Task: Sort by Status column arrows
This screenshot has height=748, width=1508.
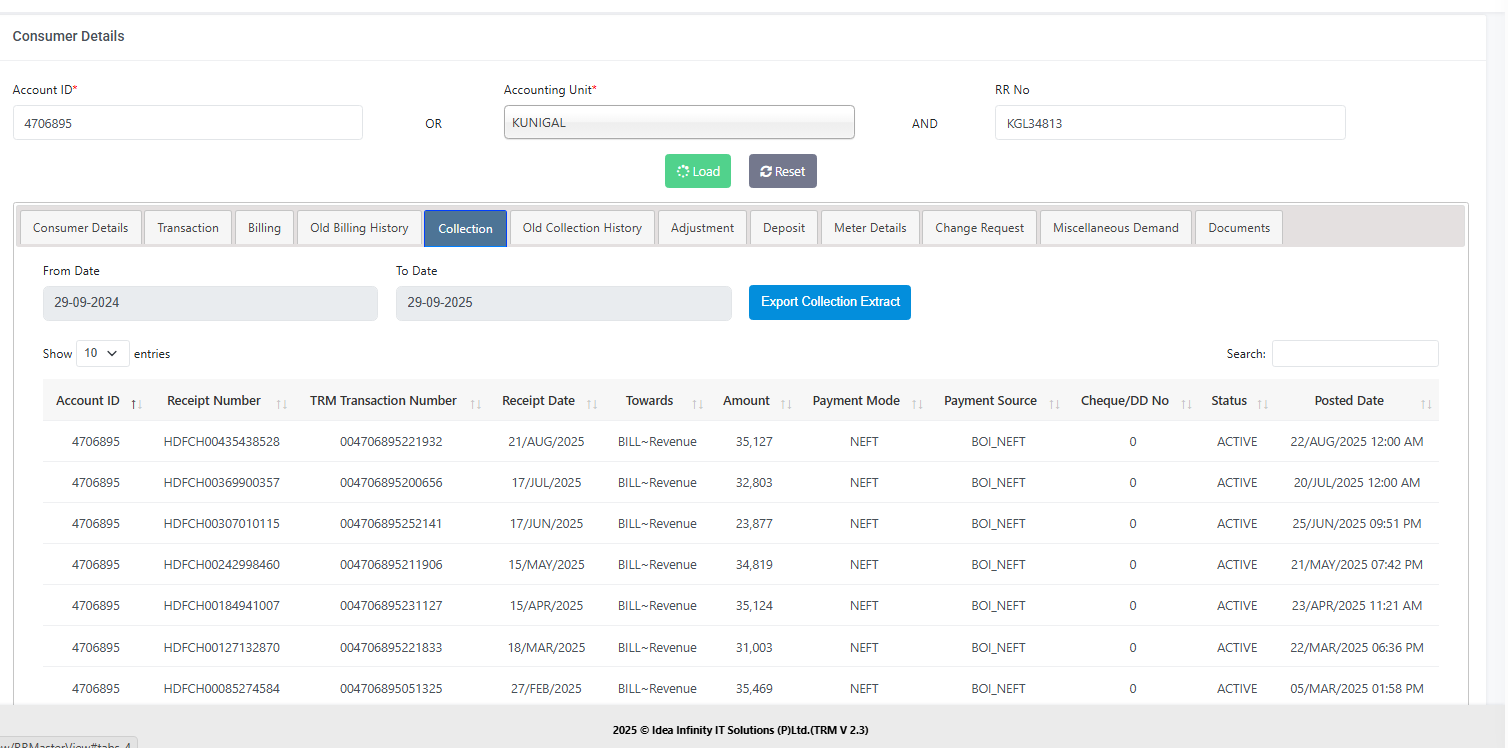Action: [1263, 403]
